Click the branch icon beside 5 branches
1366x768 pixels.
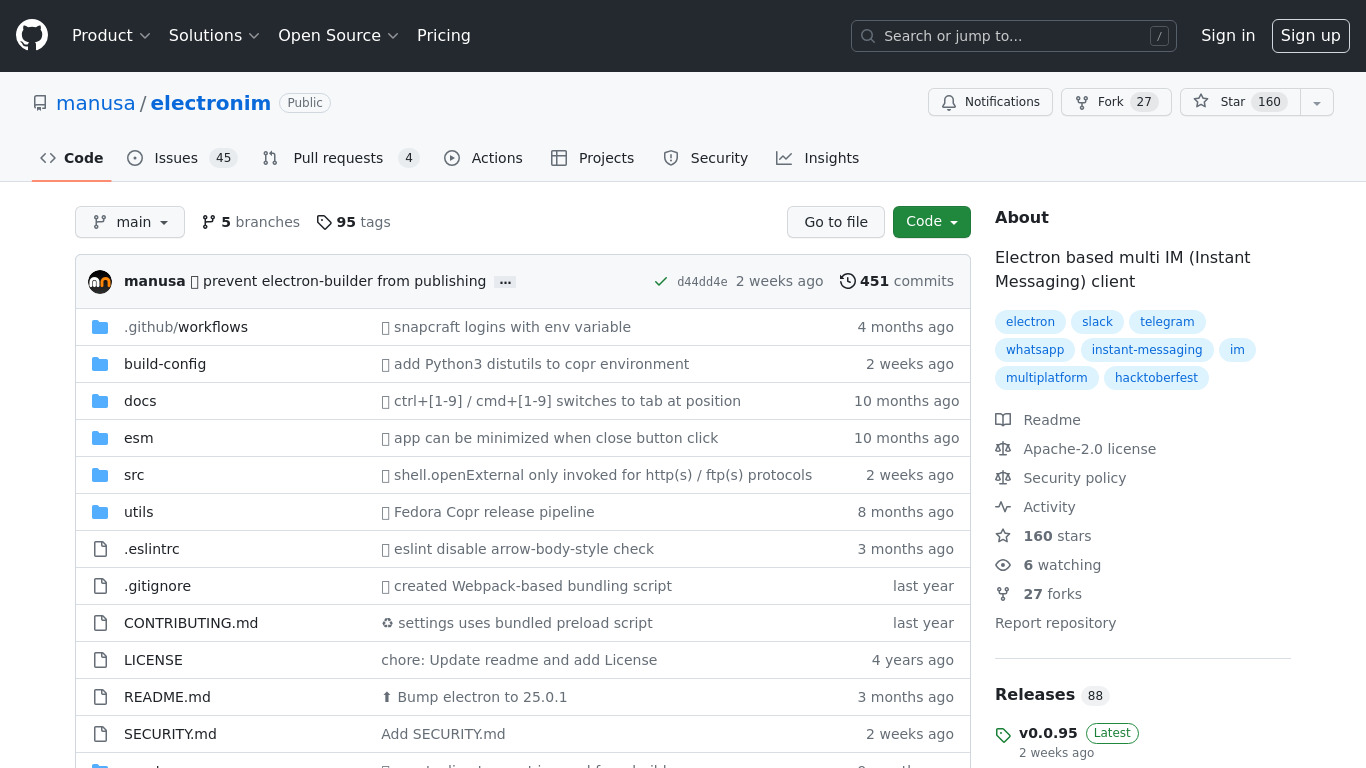[x=209, y=222]
